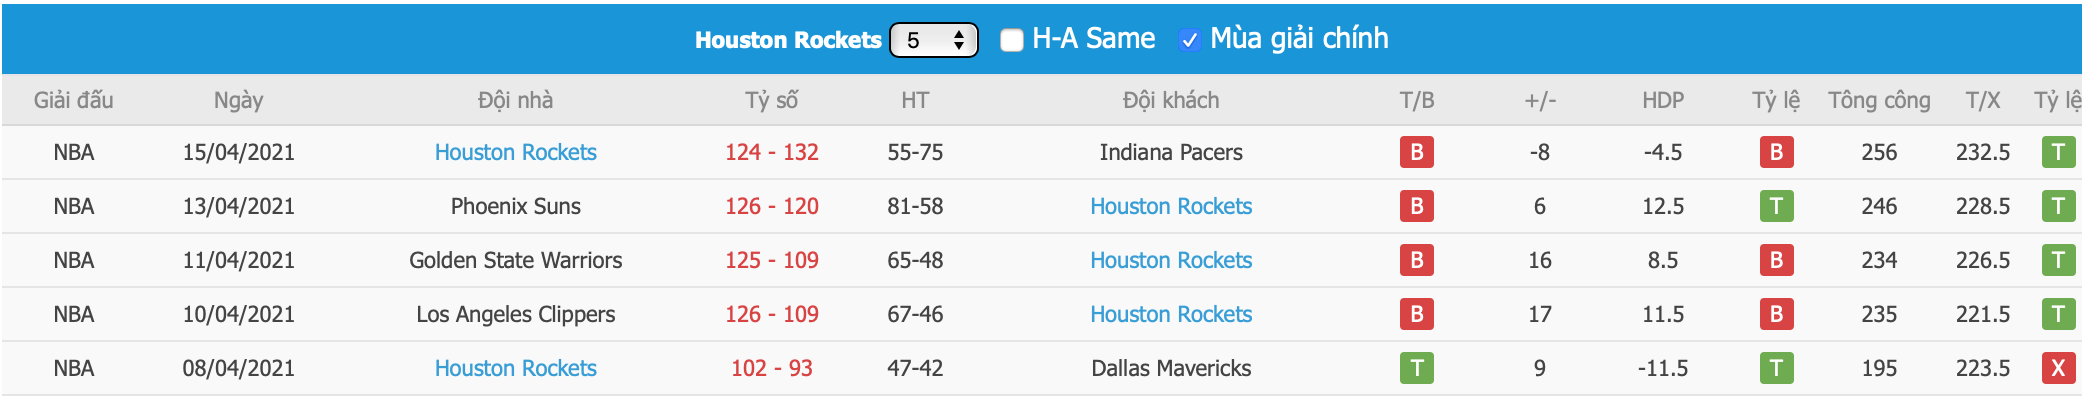Open Houston Rockets link in 15/04/2021 row
Screen dimensions: 2094x404
click(515, 152)
